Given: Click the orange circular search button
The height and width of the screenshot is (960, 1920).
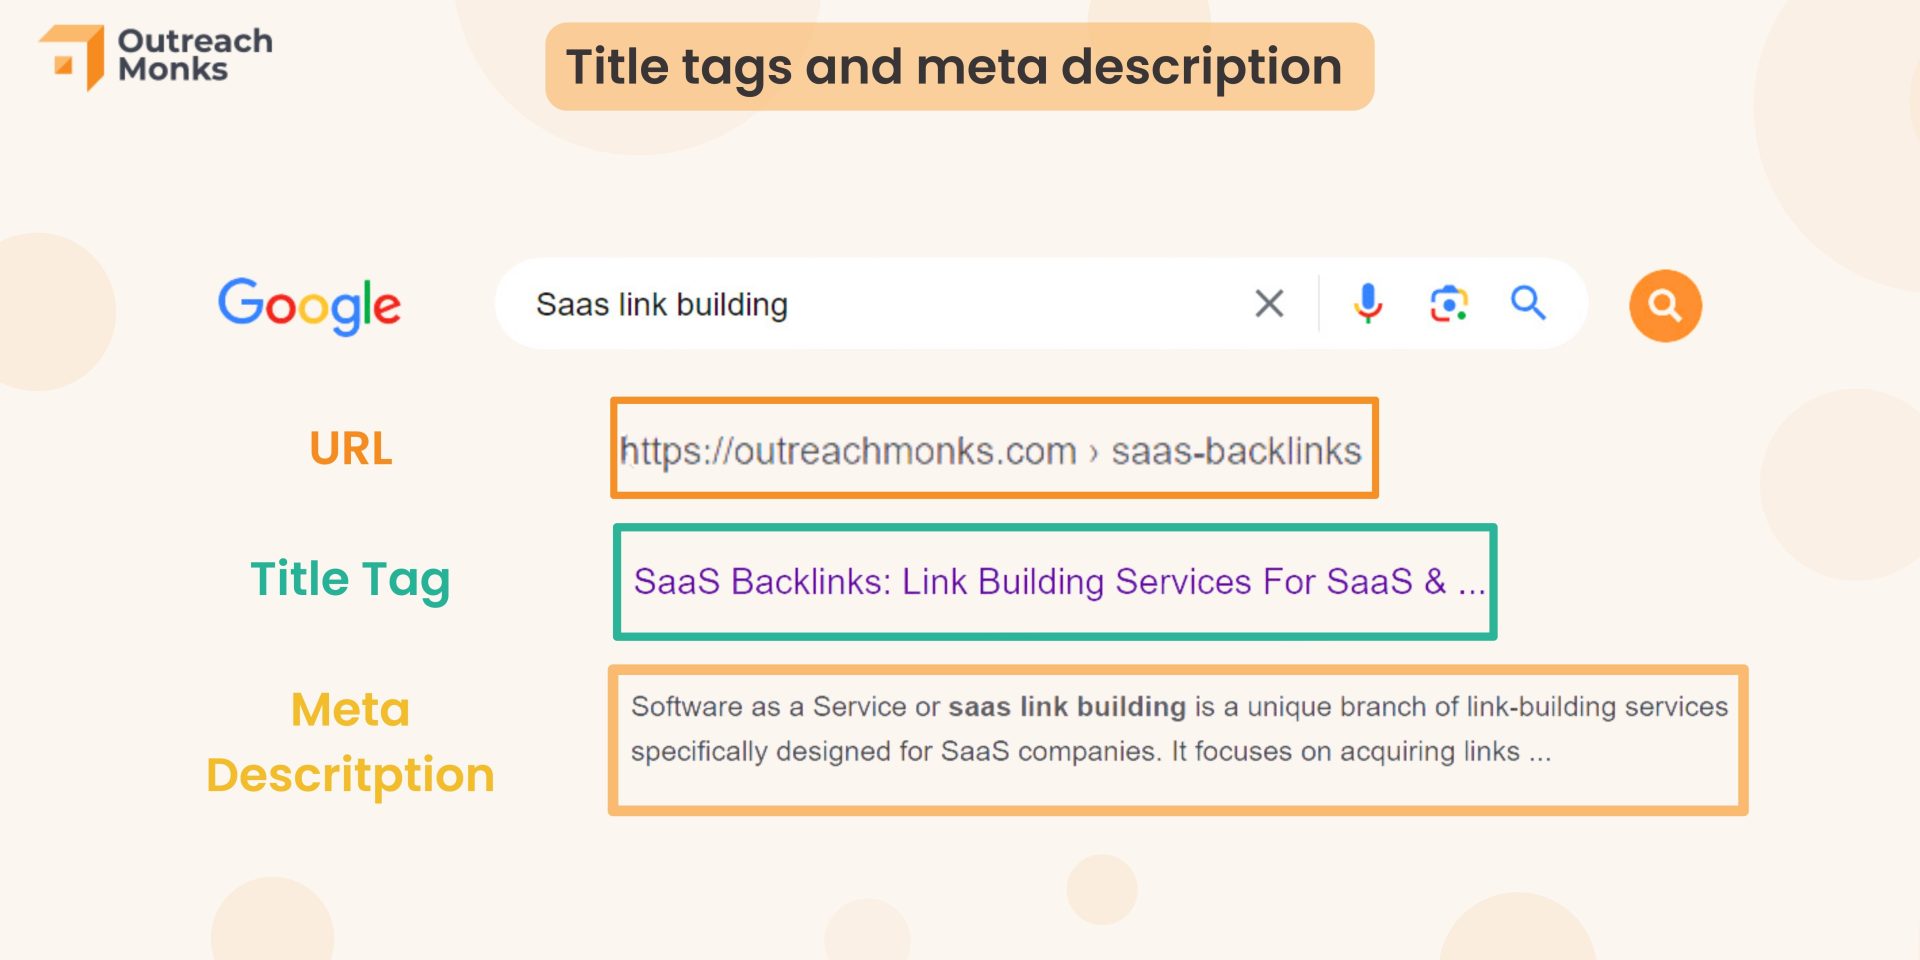Looking at the screenshot, I should click(1665, 306).
